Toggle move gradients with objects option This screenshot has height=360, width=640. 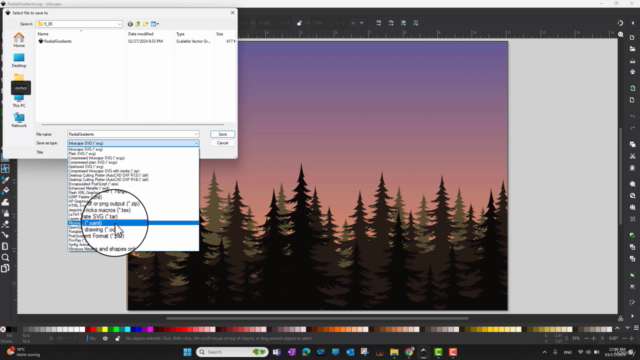pyautogui.click(x=403, y=23)
